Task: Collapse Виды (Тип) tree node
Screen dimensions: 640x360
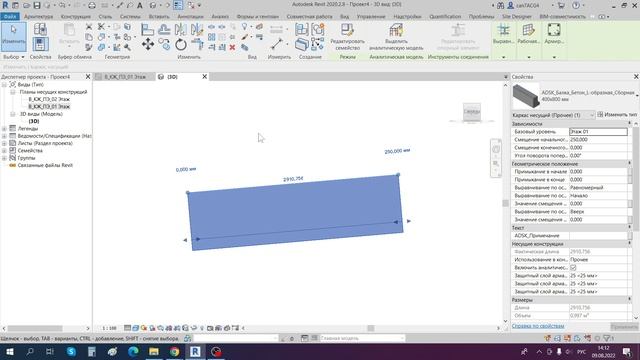Action: point(4,84)
